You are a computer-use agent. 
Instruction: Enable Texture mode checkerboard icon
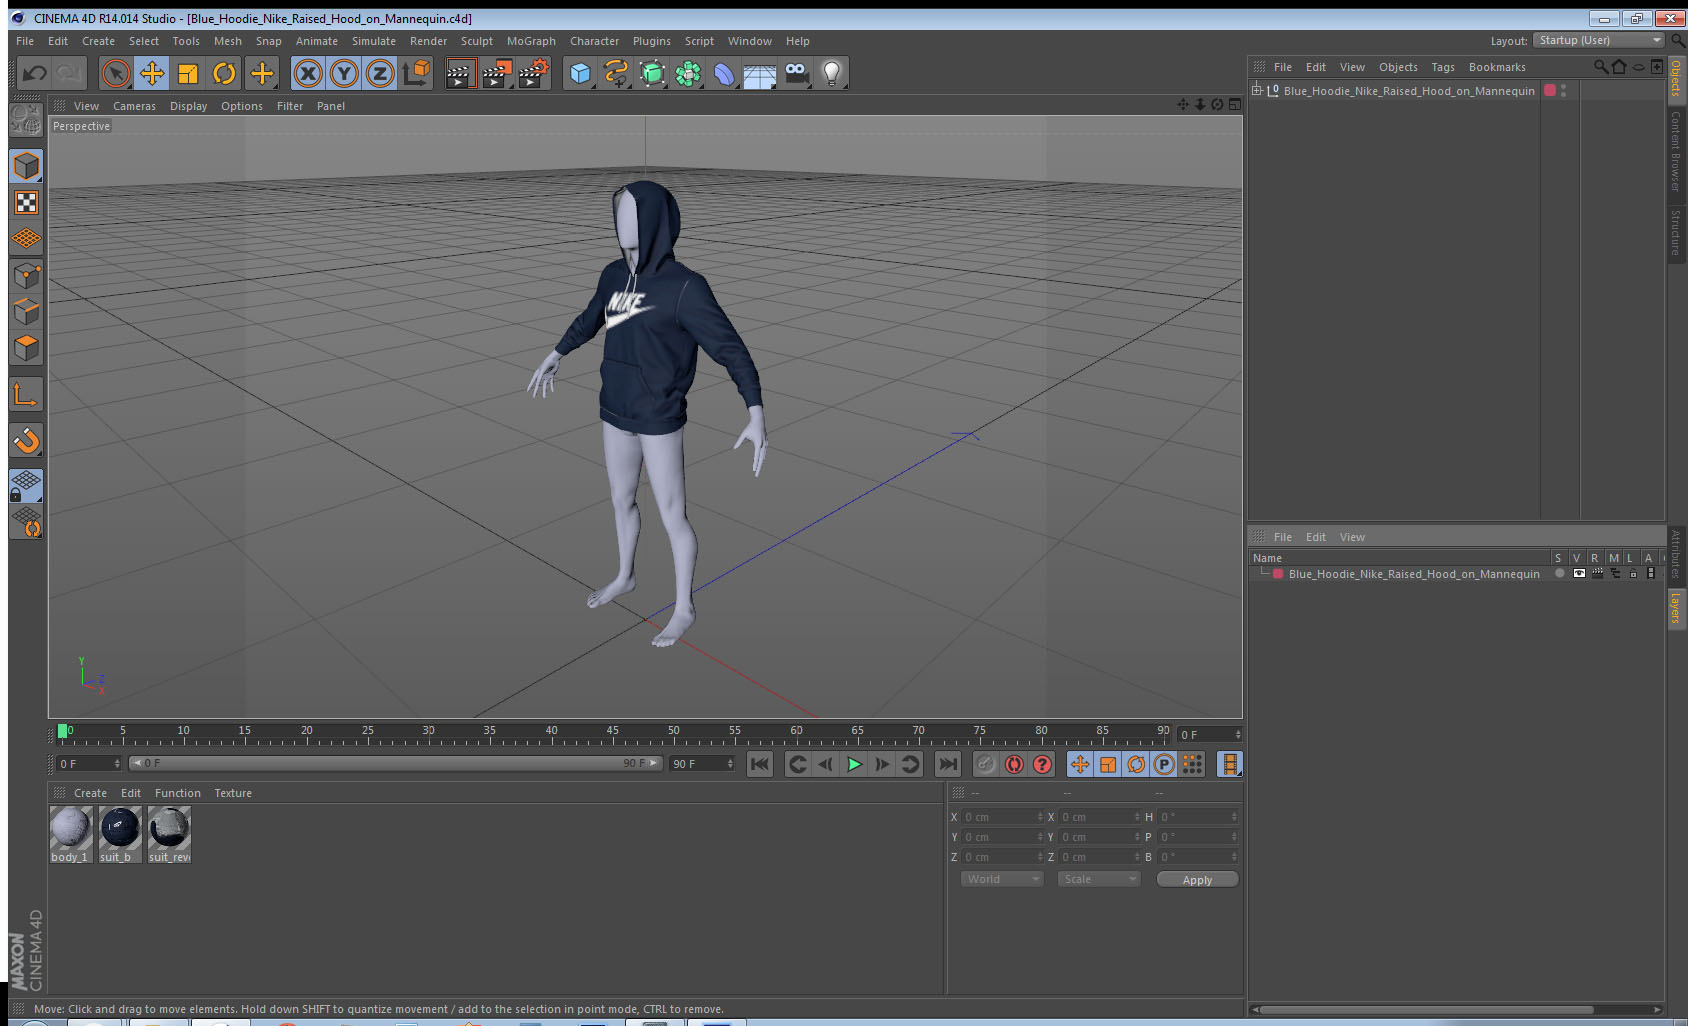[26, 203]
